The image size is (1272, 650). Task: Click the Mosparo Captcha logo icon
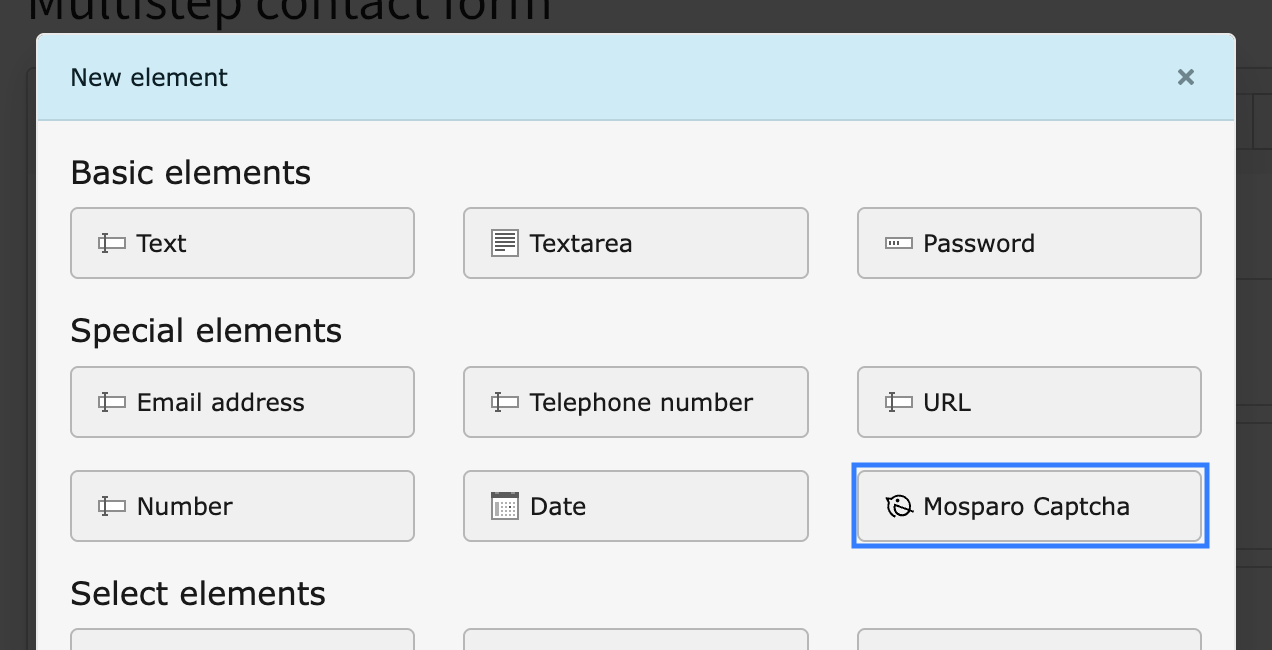(897, 506)
